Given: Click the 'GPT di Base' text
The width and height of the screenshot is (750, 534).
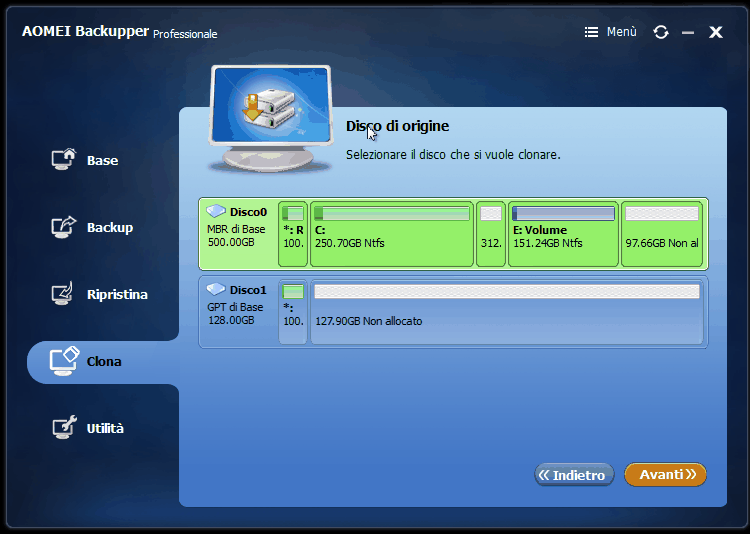Looking at the screenshot, I should (235, 307).
